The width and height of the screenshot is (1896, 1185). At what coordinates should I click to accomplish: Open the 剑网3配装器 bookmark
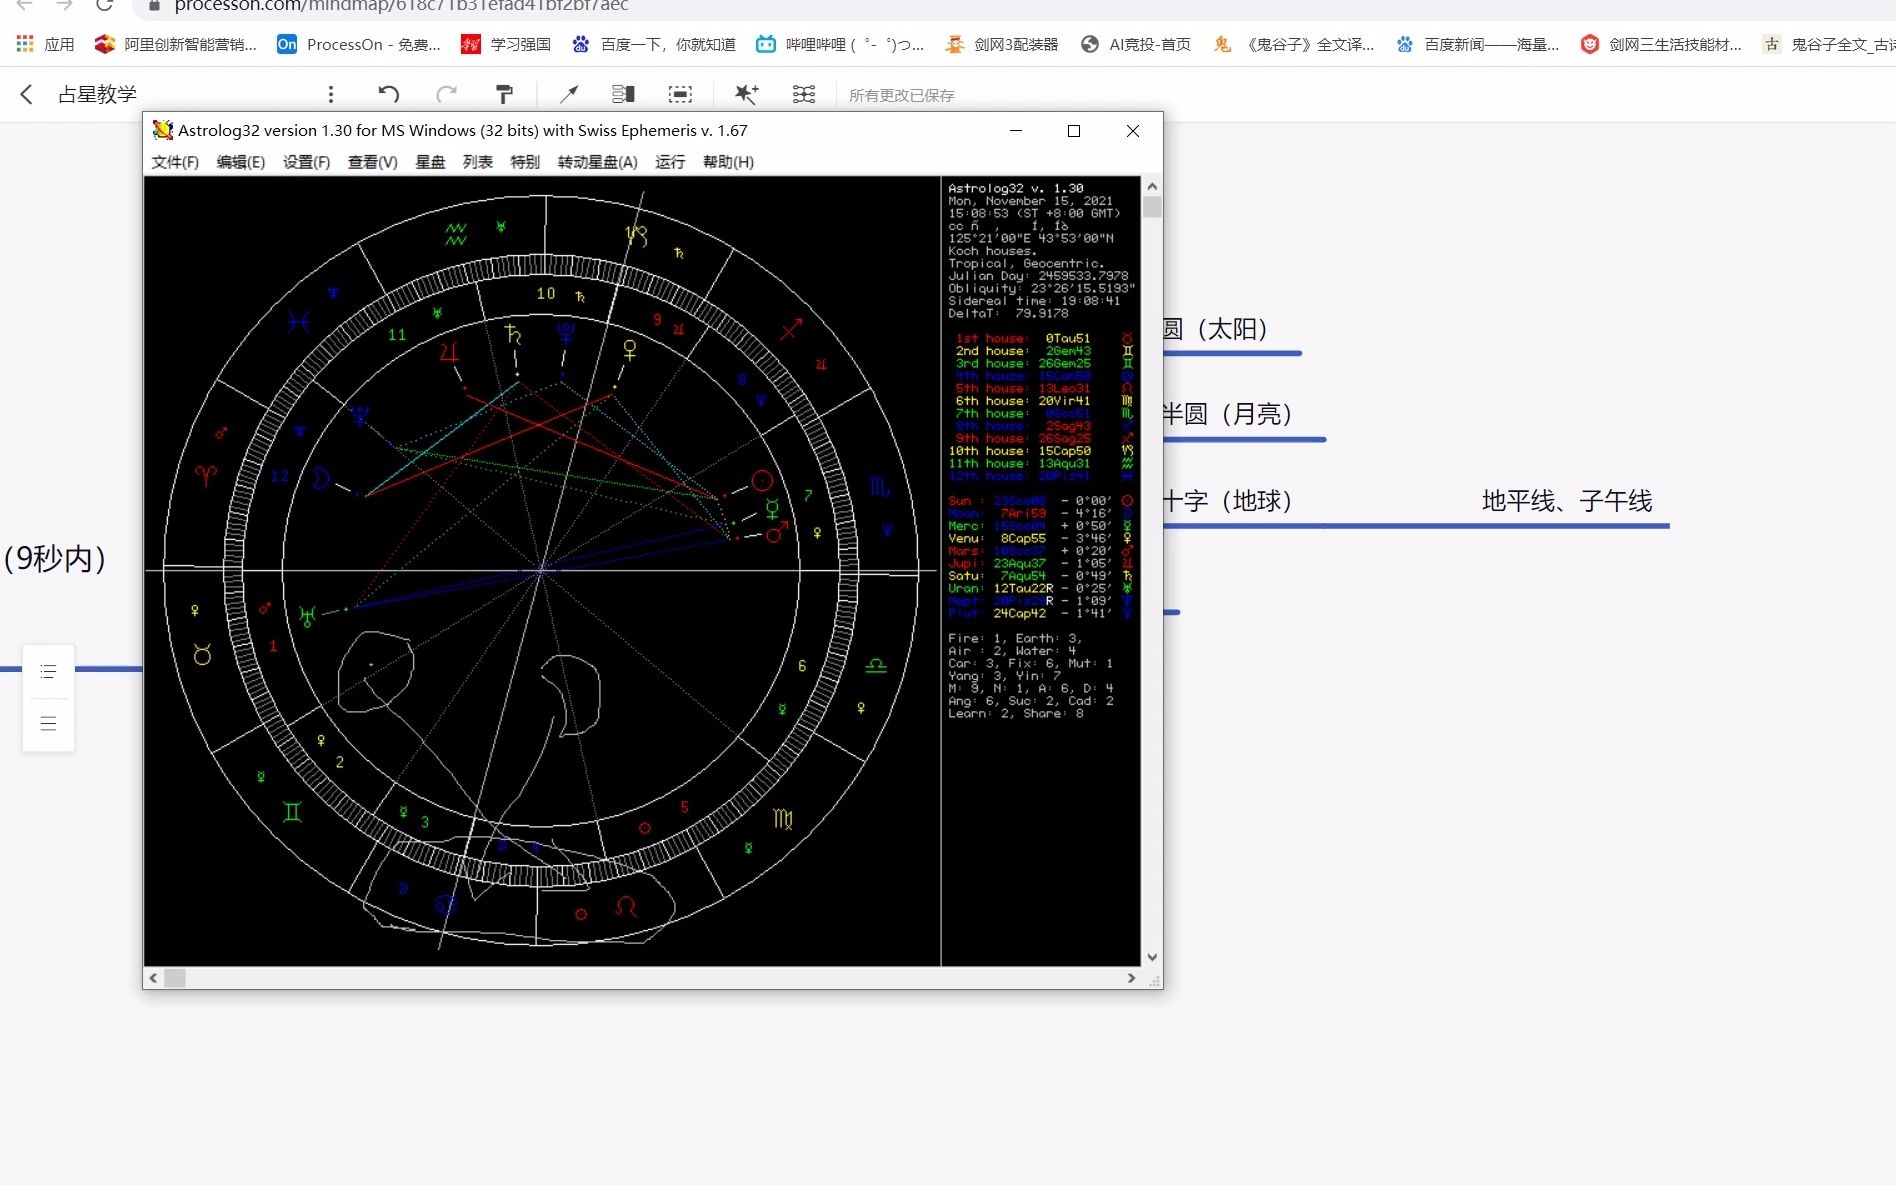(1001, 44)
